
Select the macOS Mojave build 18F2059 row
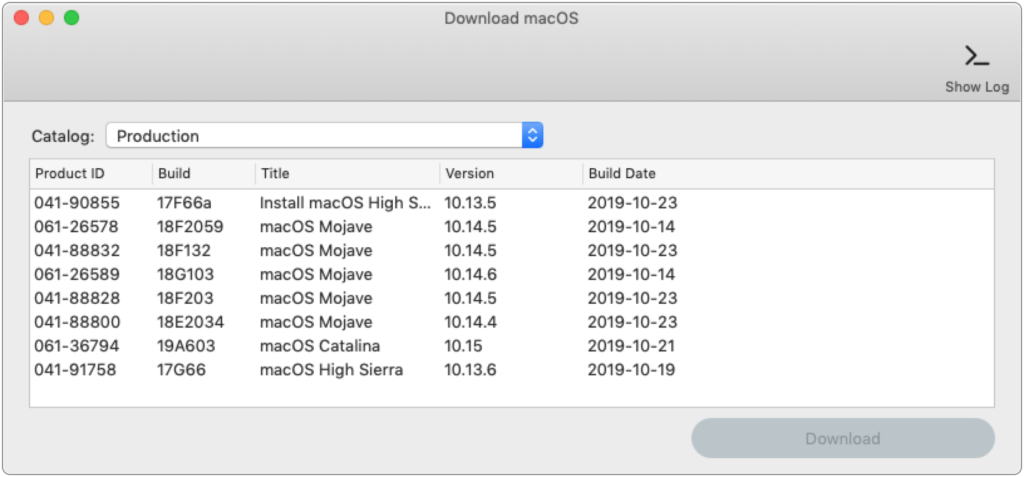[x=512, y=227]
